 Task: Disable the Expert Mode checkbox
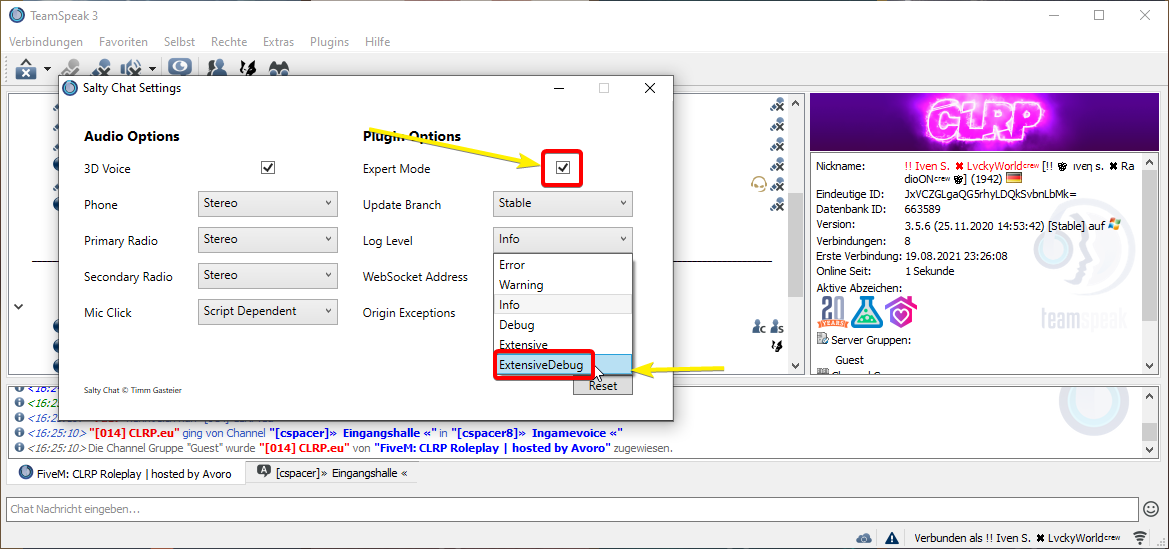click(x=563, y=167)
